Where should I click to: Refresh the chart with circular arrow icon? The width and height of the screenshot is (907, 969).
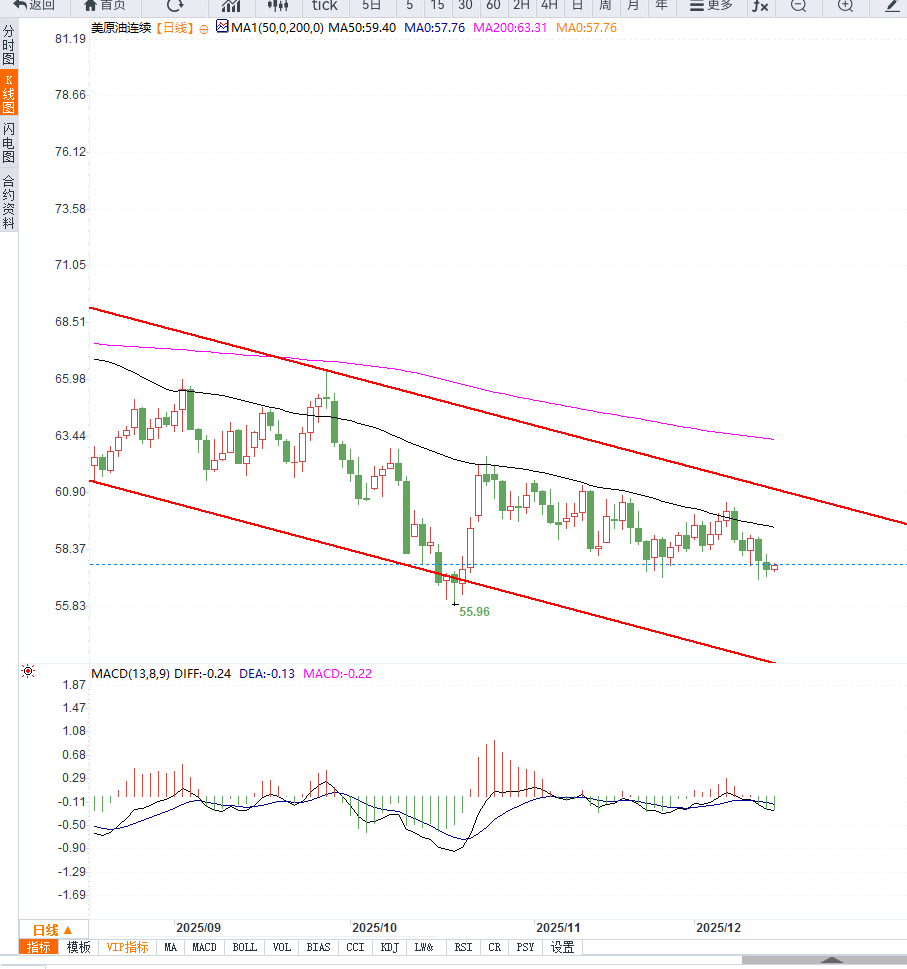click(175, 6)
